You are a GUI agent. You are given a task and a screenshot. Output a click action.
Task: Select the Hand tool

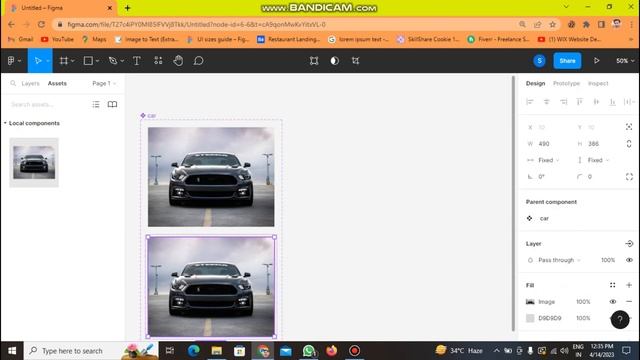click(178, 61)
